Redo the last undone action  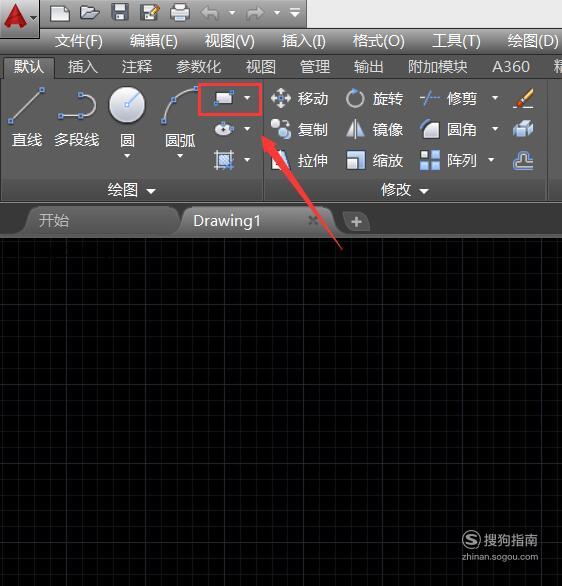click(x=256, y=13)
